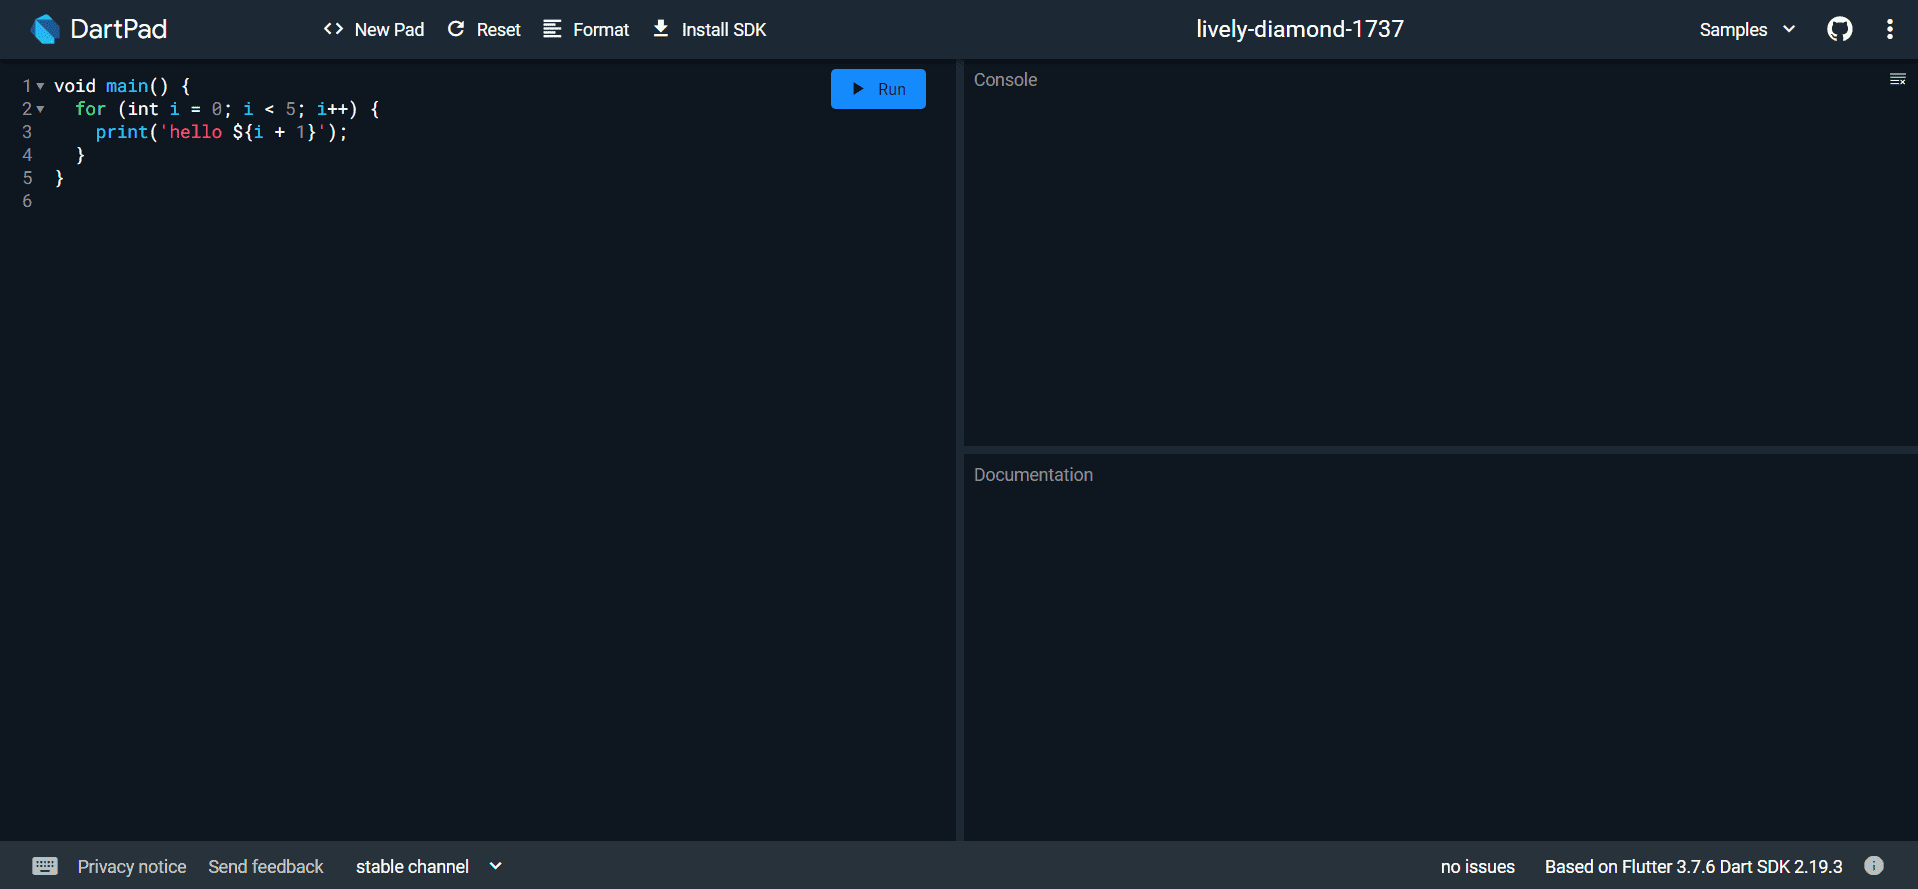Image resolution: width=1918 pixels, height=889 pixels.
Task: Open the three-dot overflow menu
Action: click(x=1889, y=29)
